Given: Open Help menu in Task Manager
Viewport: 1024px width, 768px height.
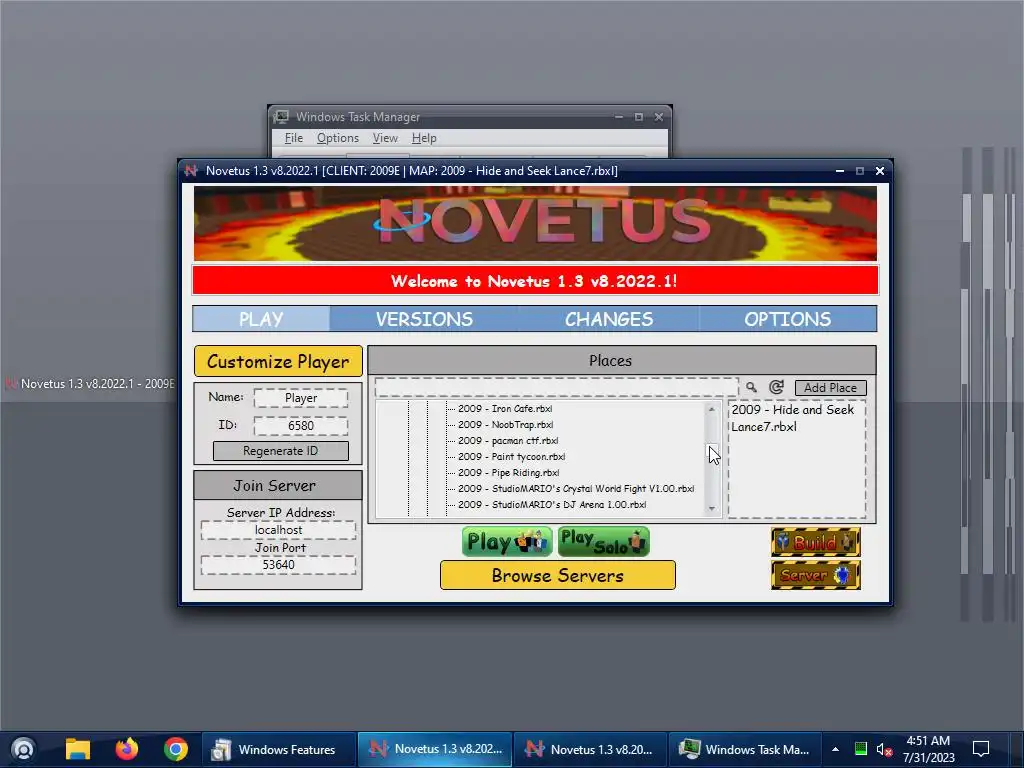Looking at the screenshot, I should 424,138.
